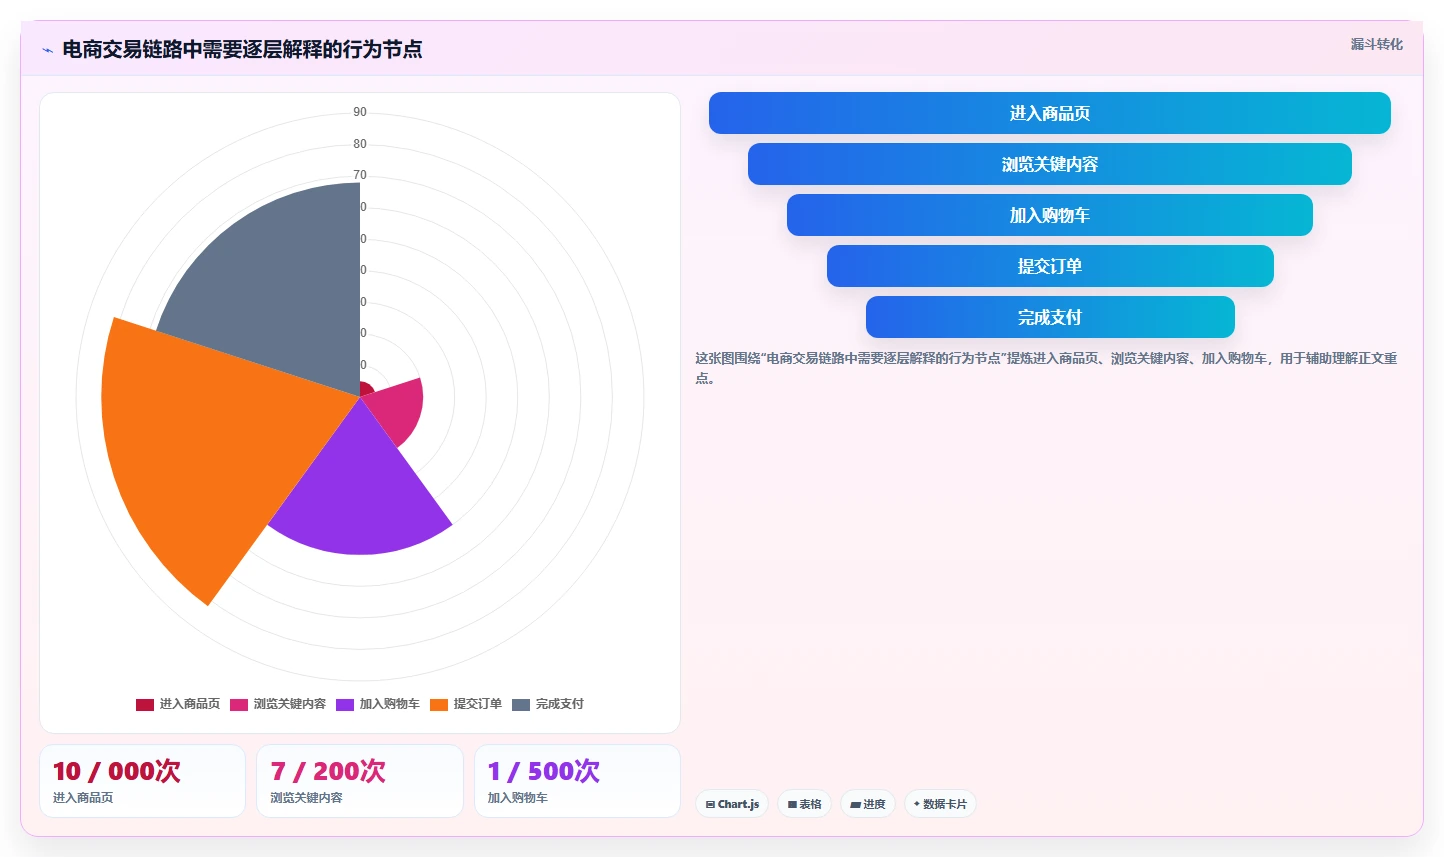Screen dimensions: 1444x857
Task: Toggle the 提交订单 legend swatch
Action: [x=439, y=705]
